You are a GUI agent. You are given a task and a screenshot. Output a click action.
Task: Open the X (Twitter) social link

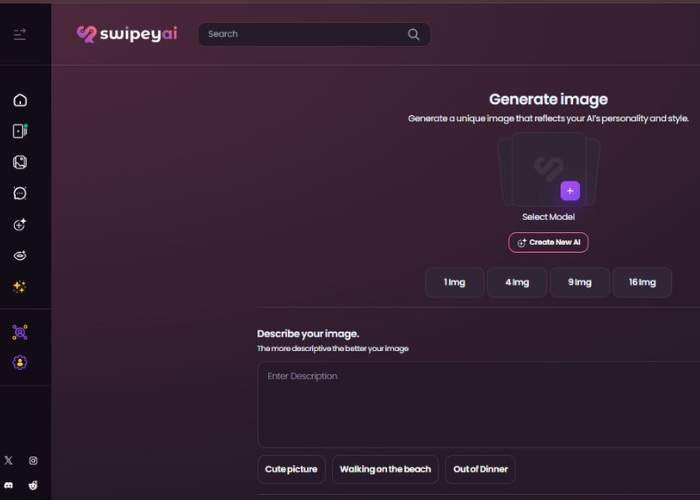pos(9,460)
